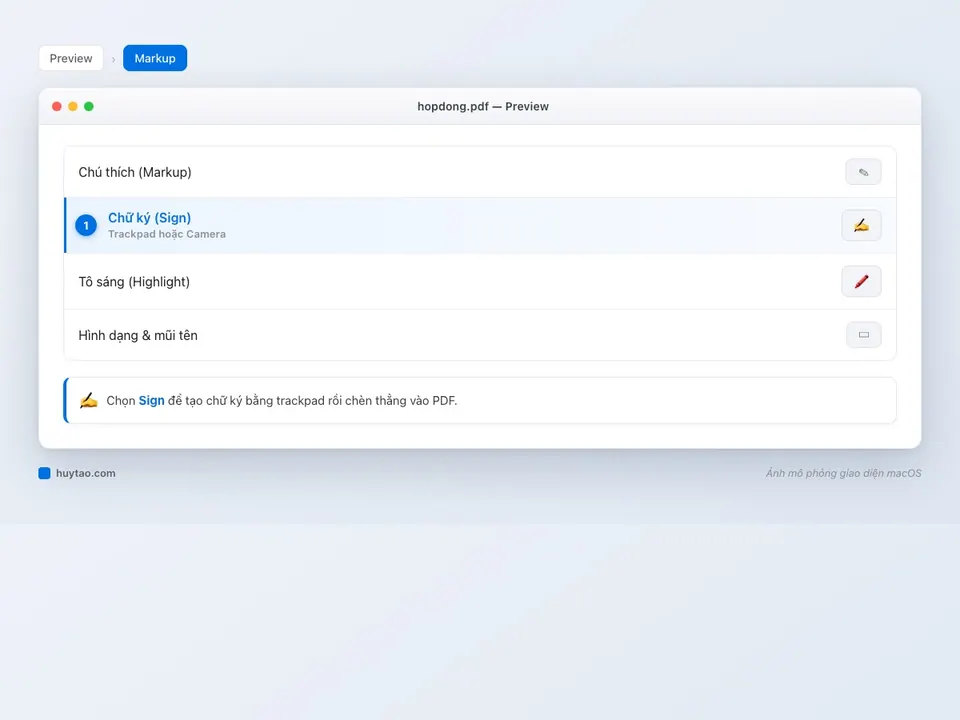Choose the Chữ ký (Sign) option
Screen dimensions: 960x720
tap(480, 225)
